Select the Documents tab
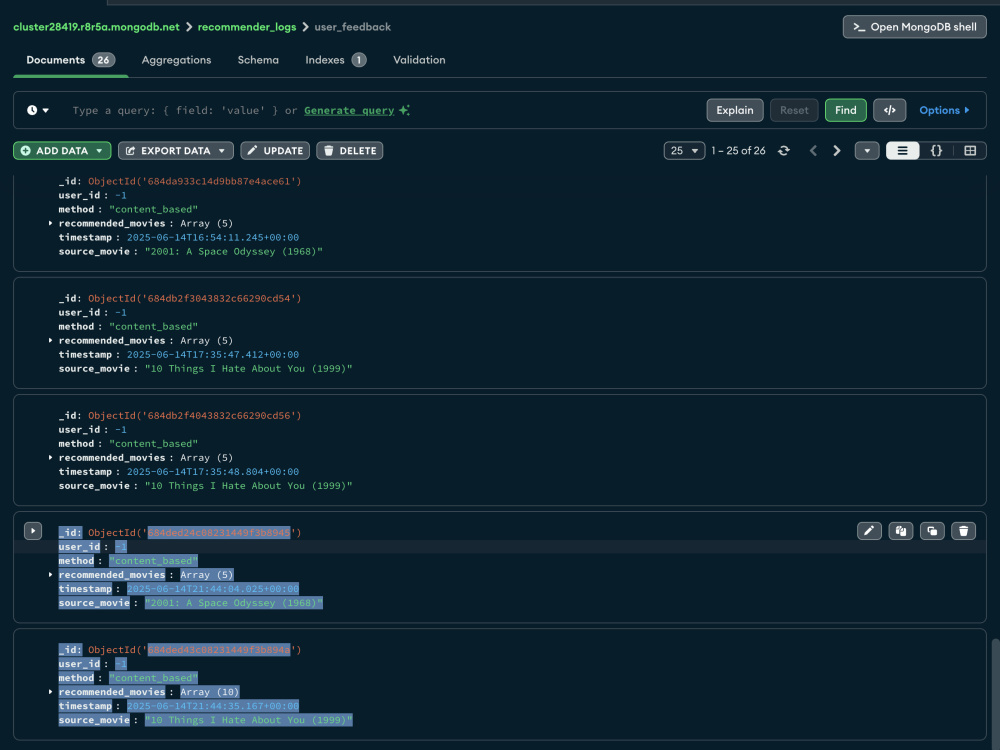The height and width of the screenshot is (750, 1000). click(70, 60)
